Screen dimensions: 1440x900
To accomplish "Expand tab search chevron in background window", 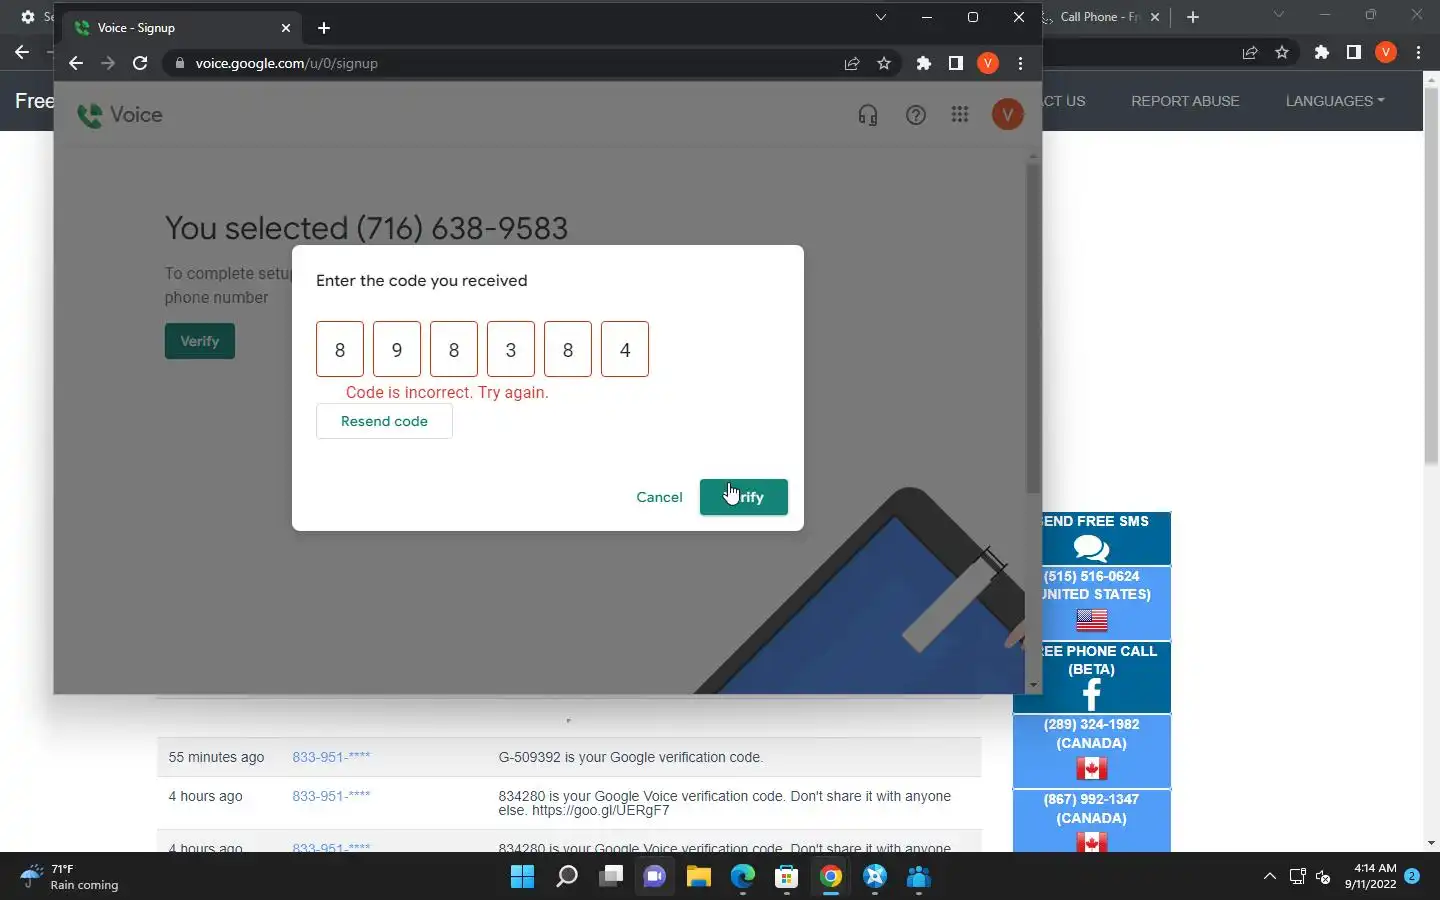I will 1278,14.
